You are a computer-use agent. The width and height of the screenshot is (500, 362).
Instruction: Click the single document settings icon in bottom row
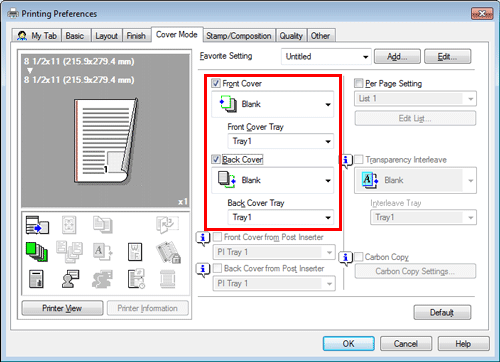[x=36, y=279]
